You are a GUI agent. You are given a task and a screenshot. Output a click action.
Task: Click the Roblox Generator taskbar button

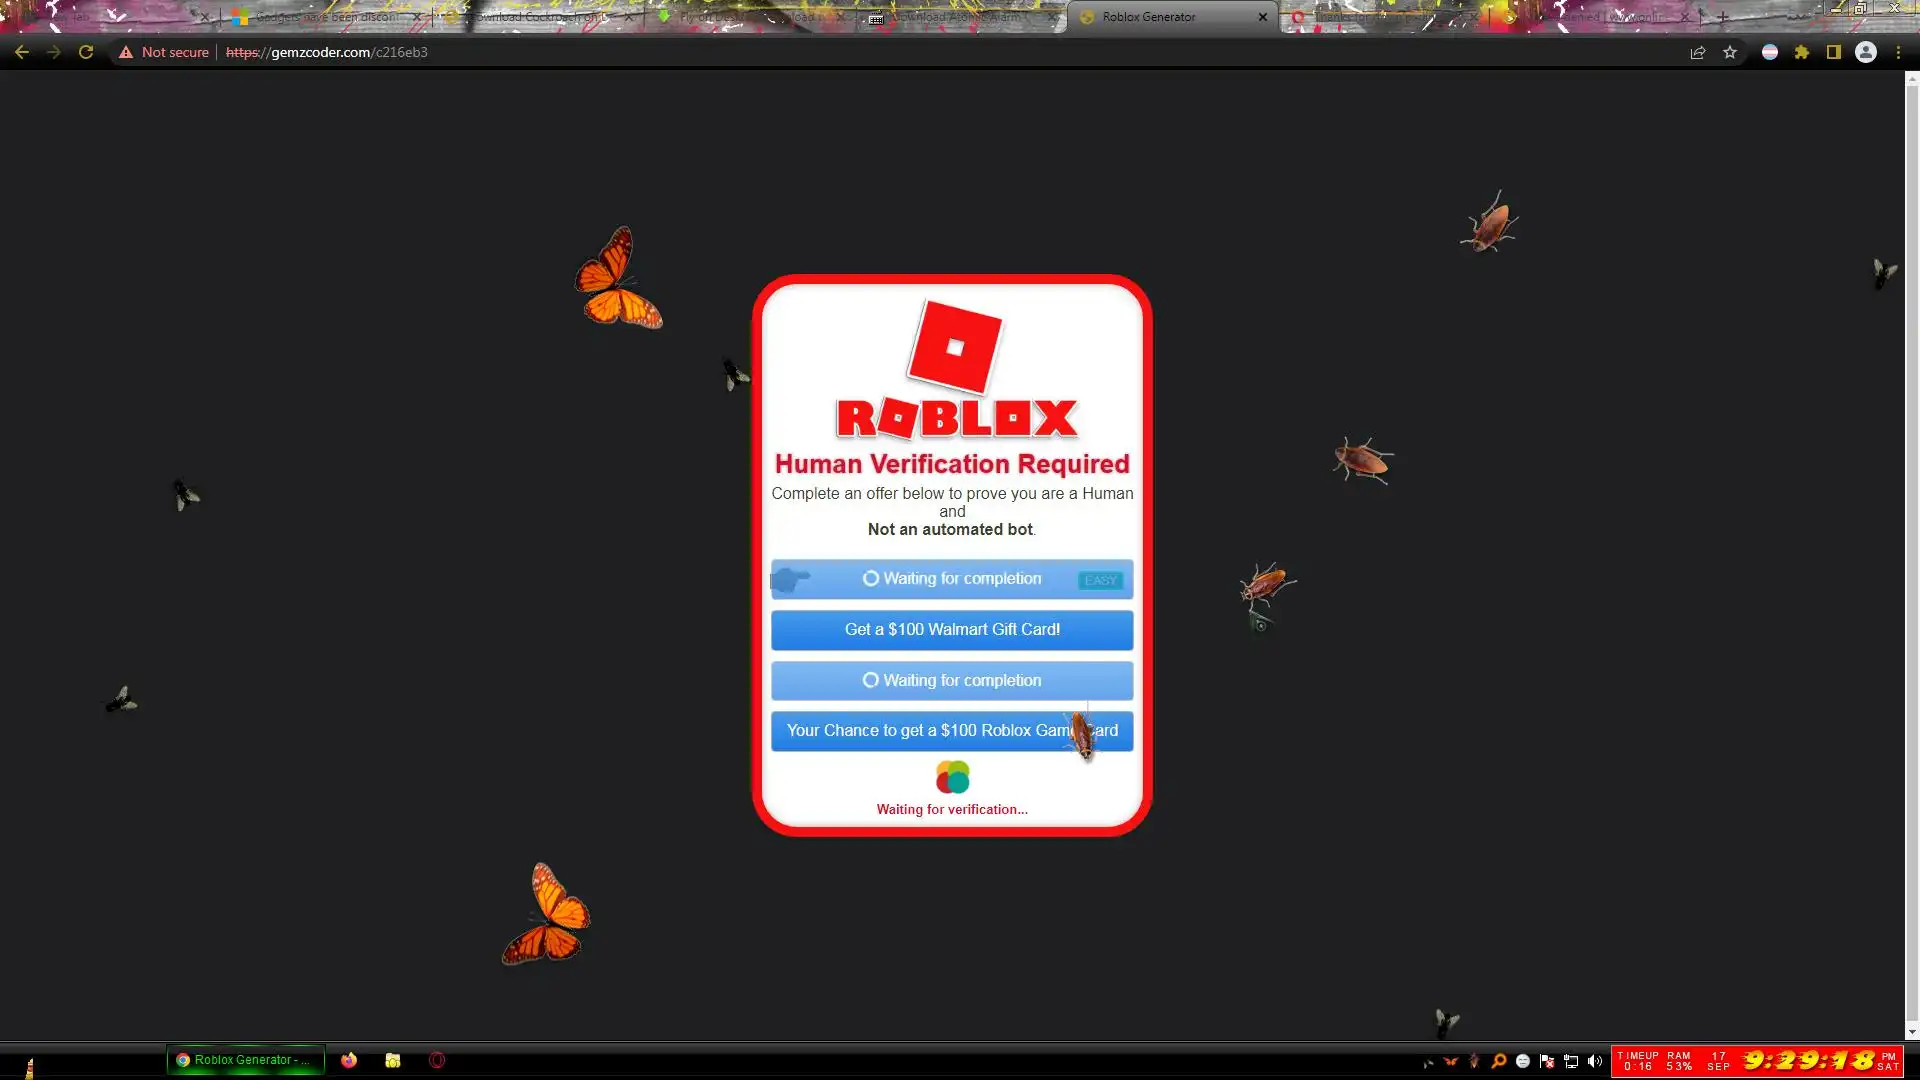tap(245, 1060)
